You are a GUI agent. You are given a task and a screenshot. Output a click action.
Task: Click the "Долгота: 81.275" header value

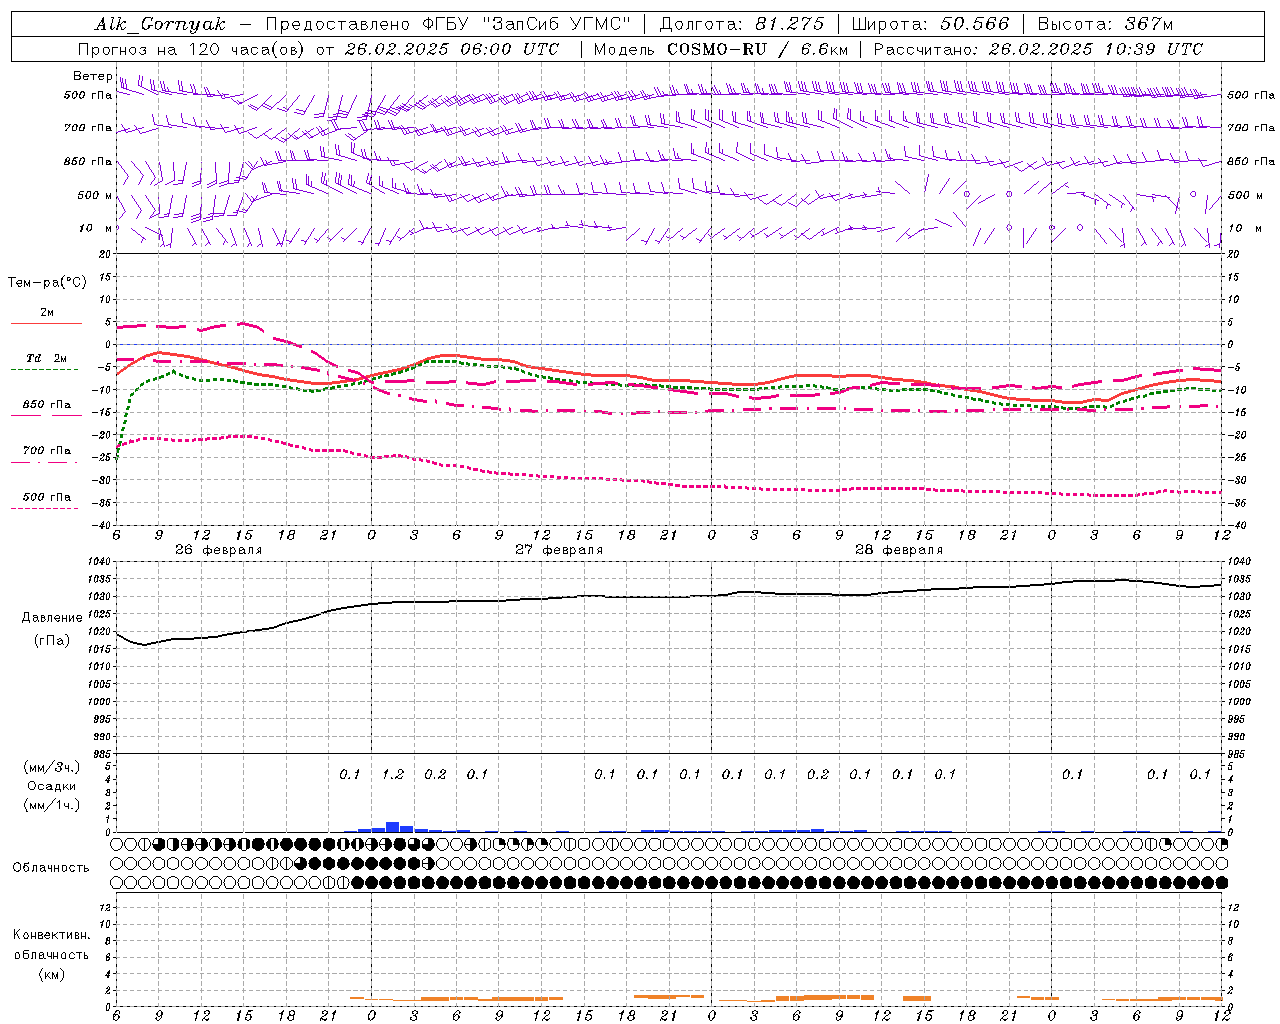(742, 24)
